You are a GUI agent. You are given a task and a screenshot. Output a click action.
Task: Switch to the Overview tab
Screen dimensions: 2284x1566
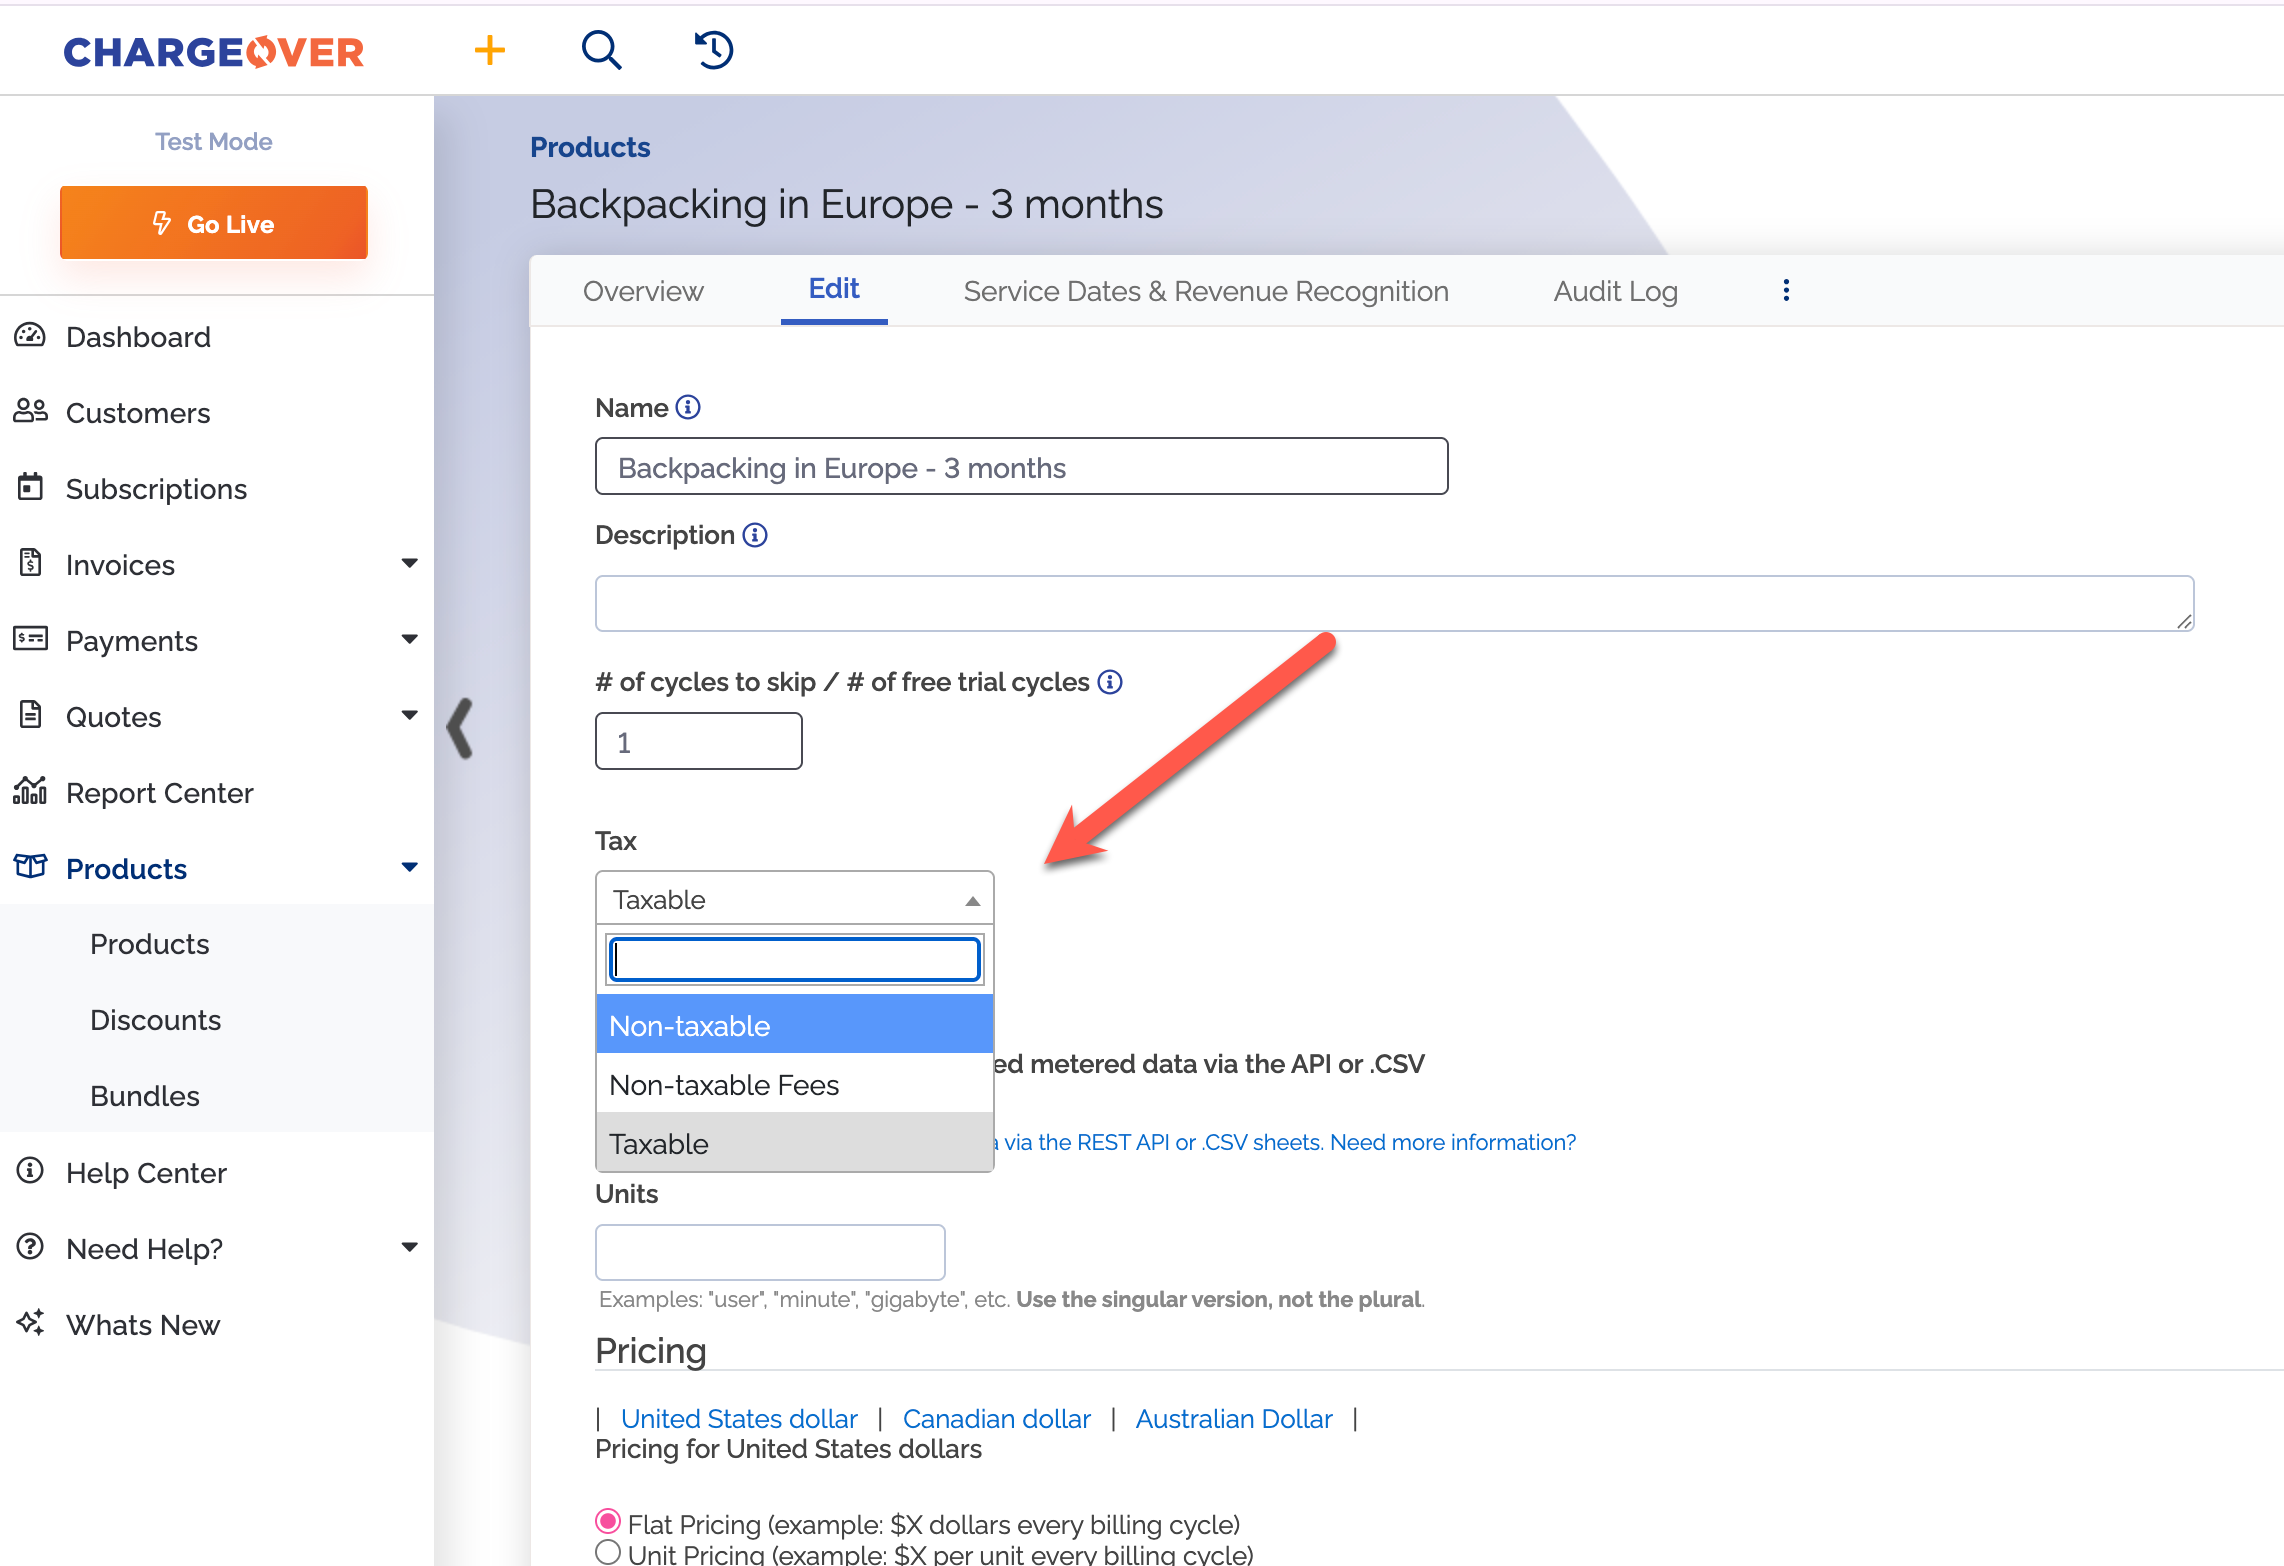coord(643,291)
